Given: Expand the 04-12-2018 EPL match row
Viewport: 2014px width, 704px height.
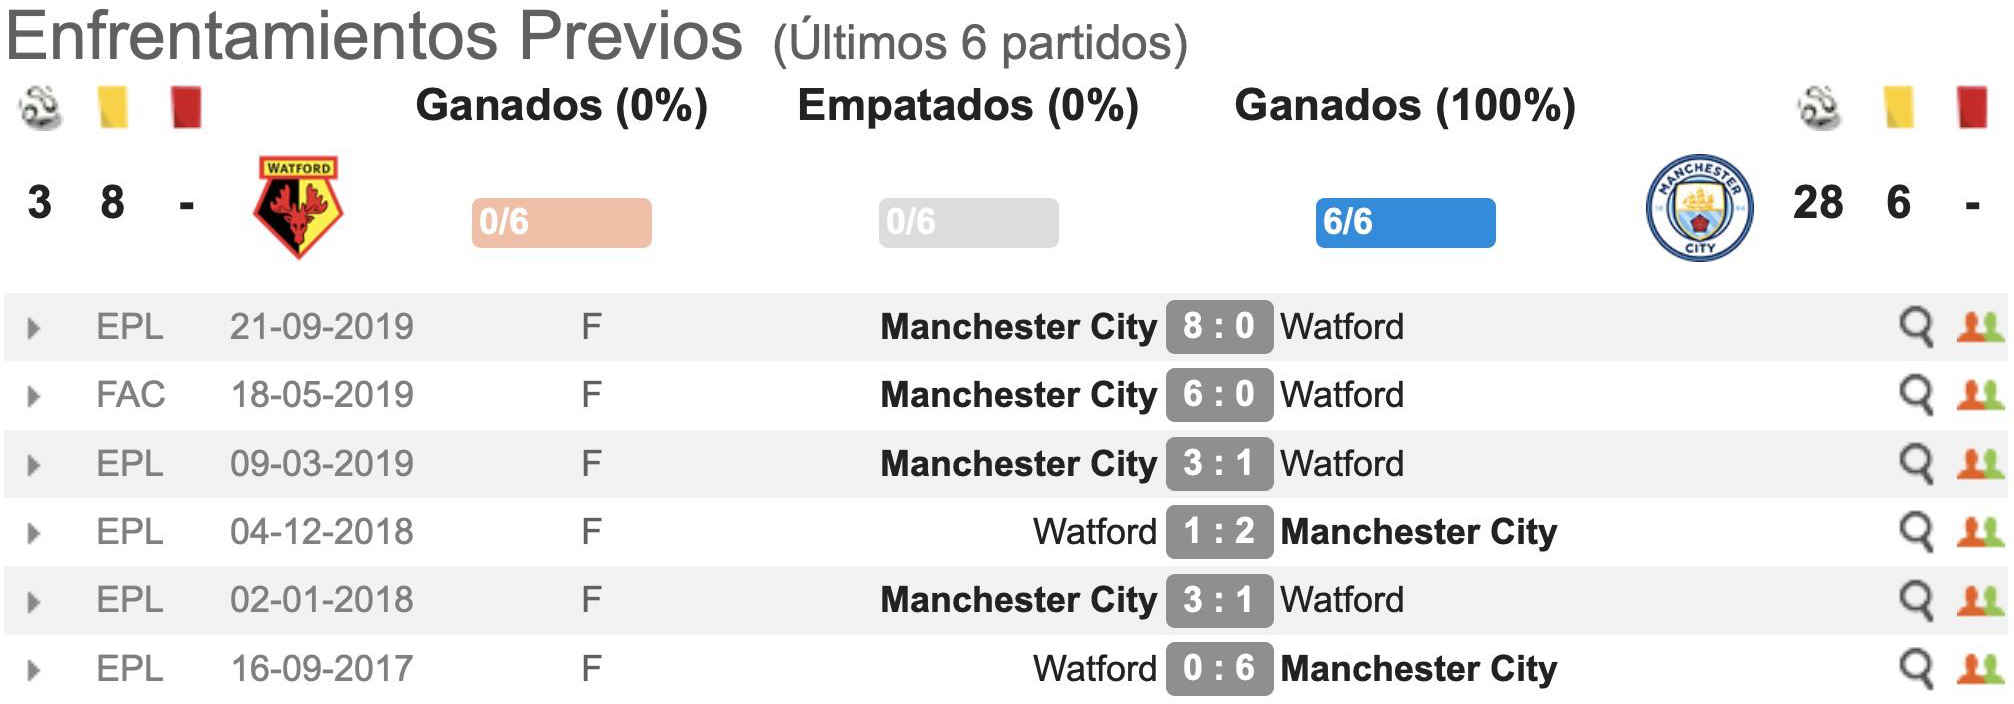Looking at the screenshot, I should 33,533.
